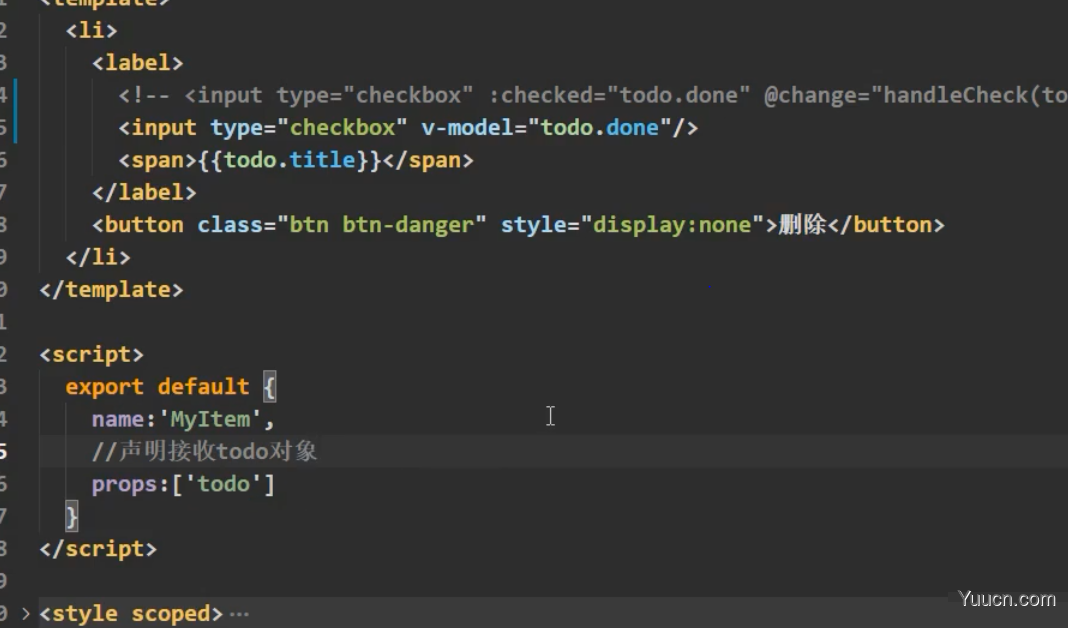The height and width of the screenshot is (628, 1068).
Task: Click the 声明接收todo对象 comment
Action: pos(204,451)
